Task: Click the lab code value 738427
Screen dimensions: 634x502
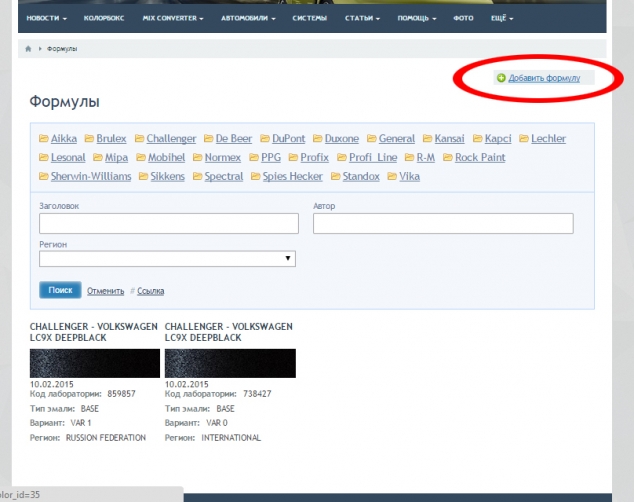Action: [257, 394]
